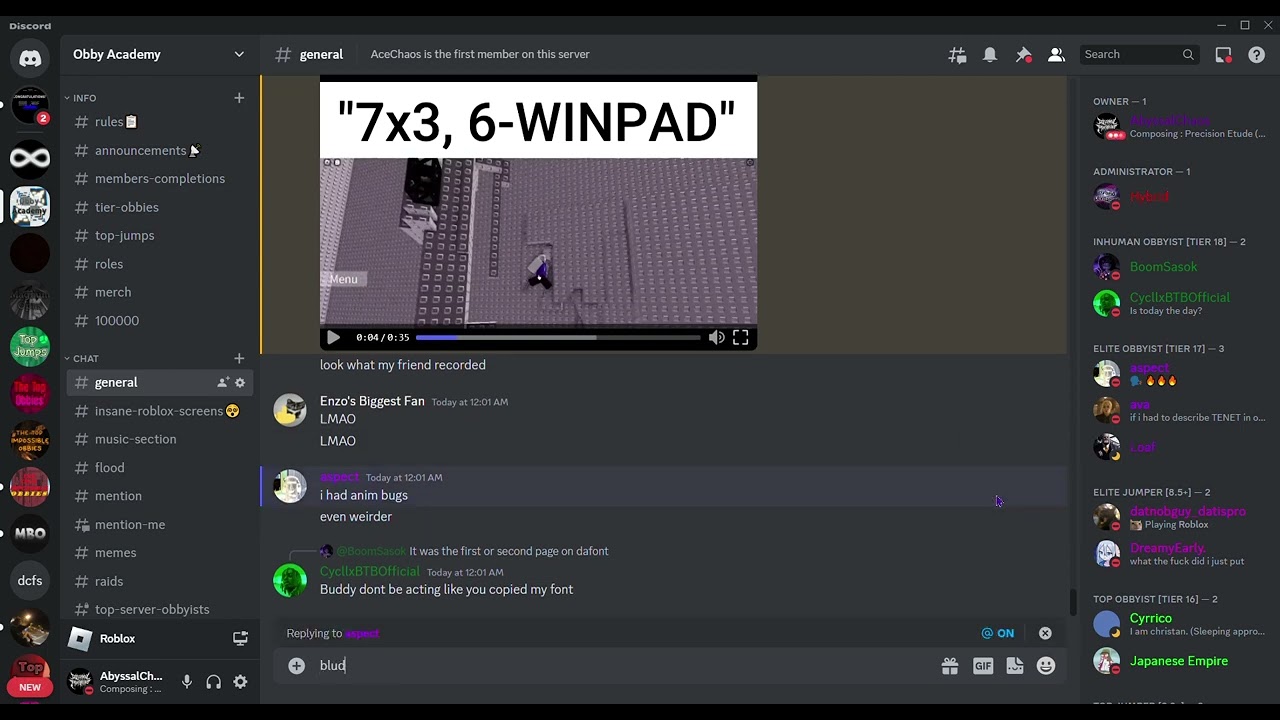The image size is (1280, 720).
Task: Open the raids channel
Action: [x=160, y=581]
